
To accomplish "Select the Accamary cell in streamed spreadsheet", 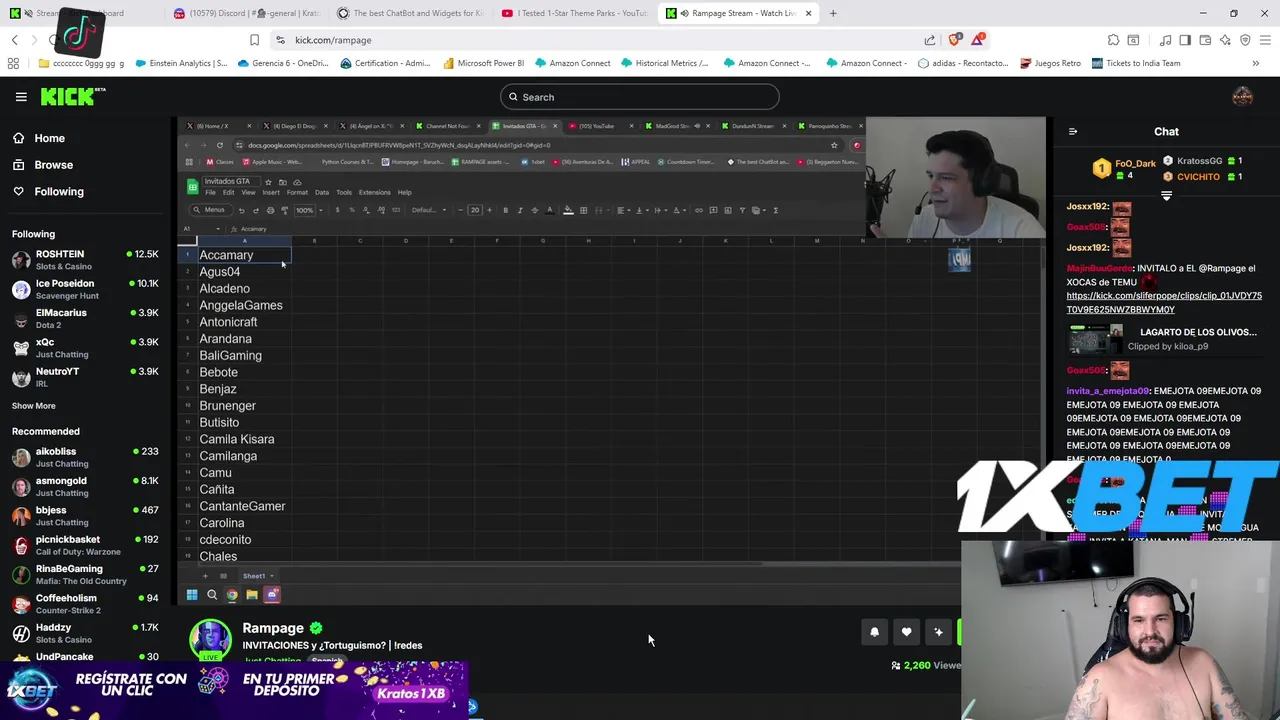I will click(244, 255).
